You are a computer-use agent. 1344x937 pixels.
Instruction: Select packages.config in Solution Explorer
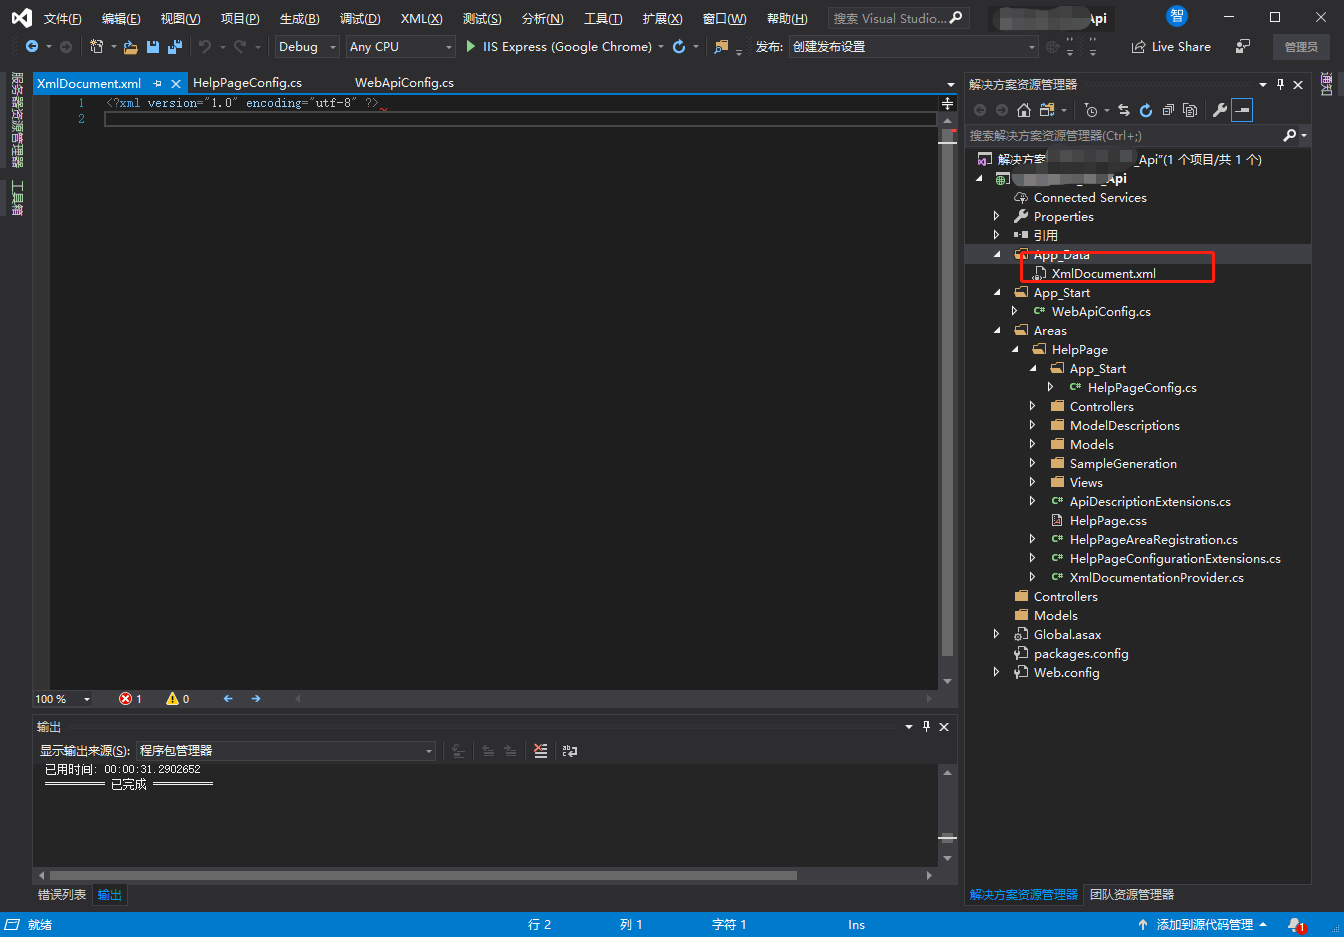(1081, 654)
